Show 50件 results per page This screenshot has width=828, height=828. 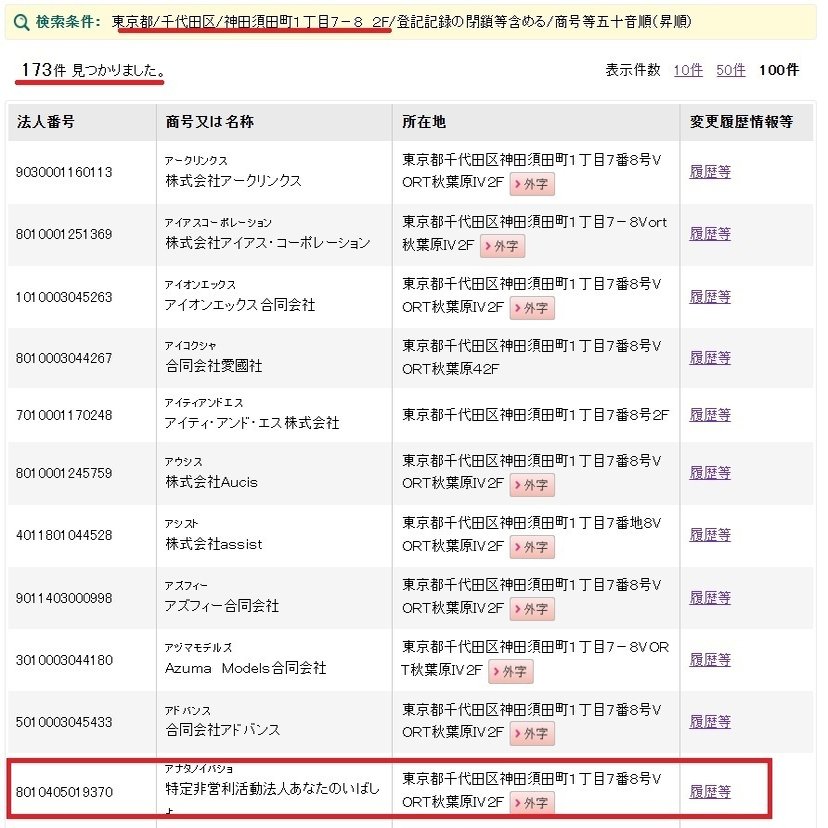pos(730,70)
